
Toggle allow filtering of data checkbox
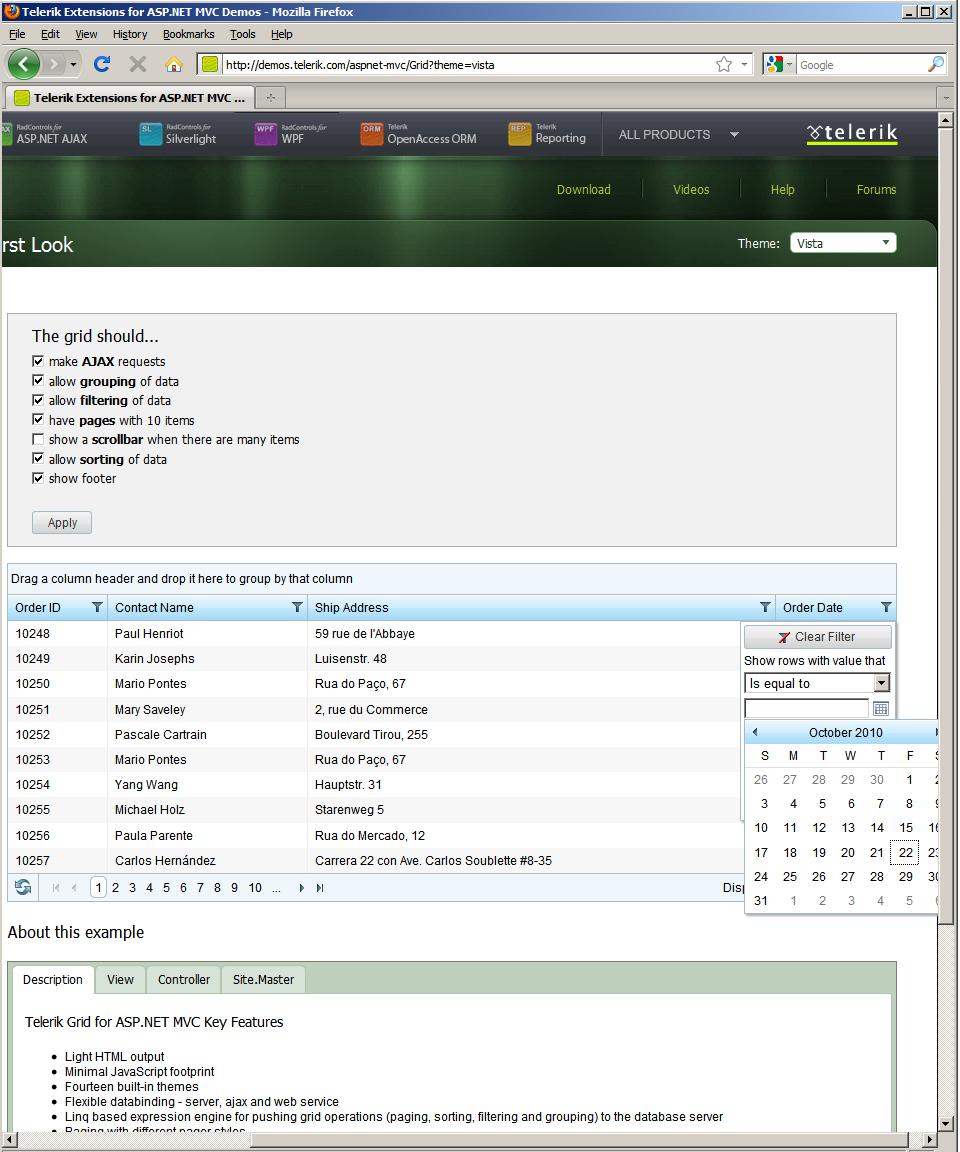[38, 400]
